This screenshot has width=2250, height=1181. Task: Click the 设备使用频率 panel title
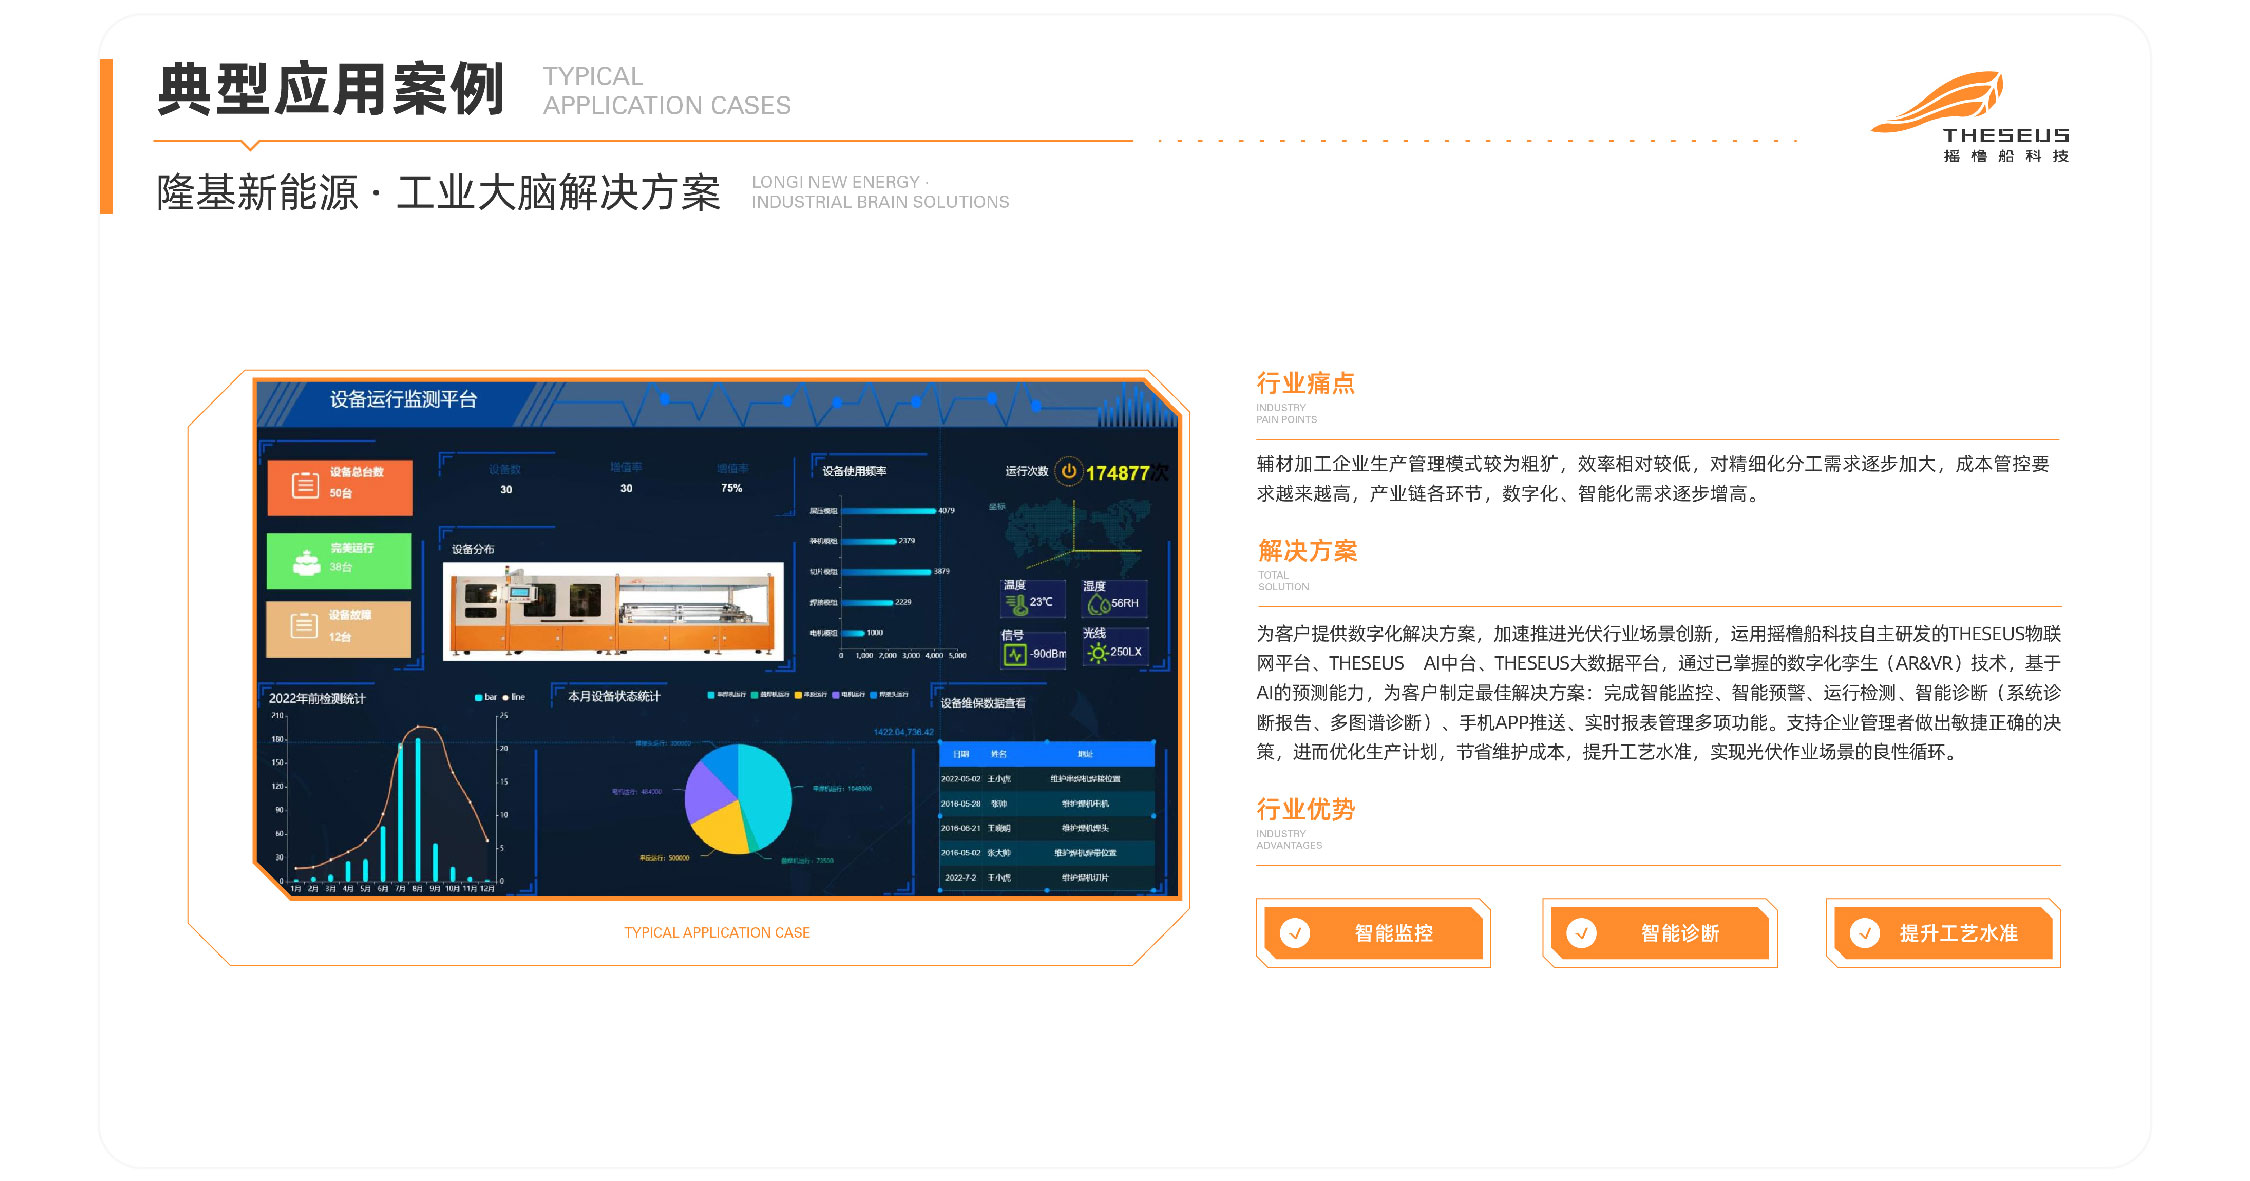tap(854, 471)
